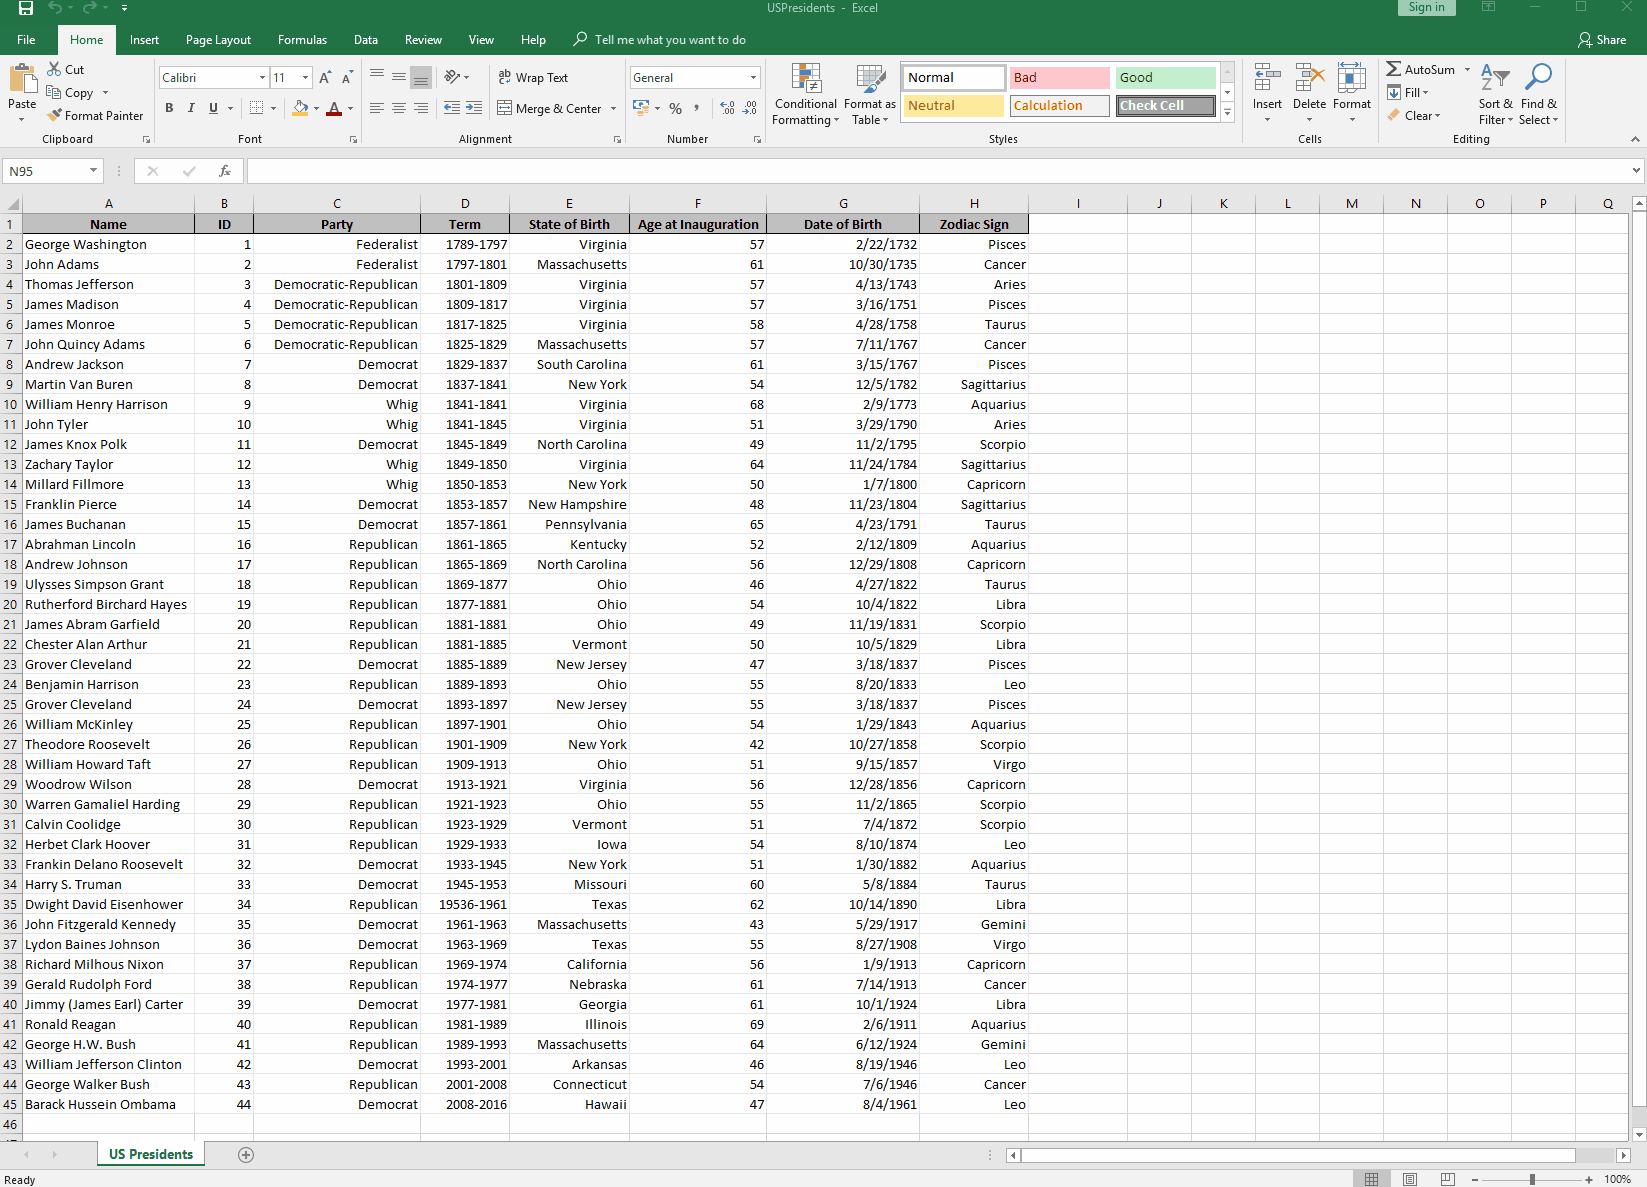The height and width of the screenshot is (1187, 1647).
Task: Toggle Wrap Text
Action: point(533,77)
